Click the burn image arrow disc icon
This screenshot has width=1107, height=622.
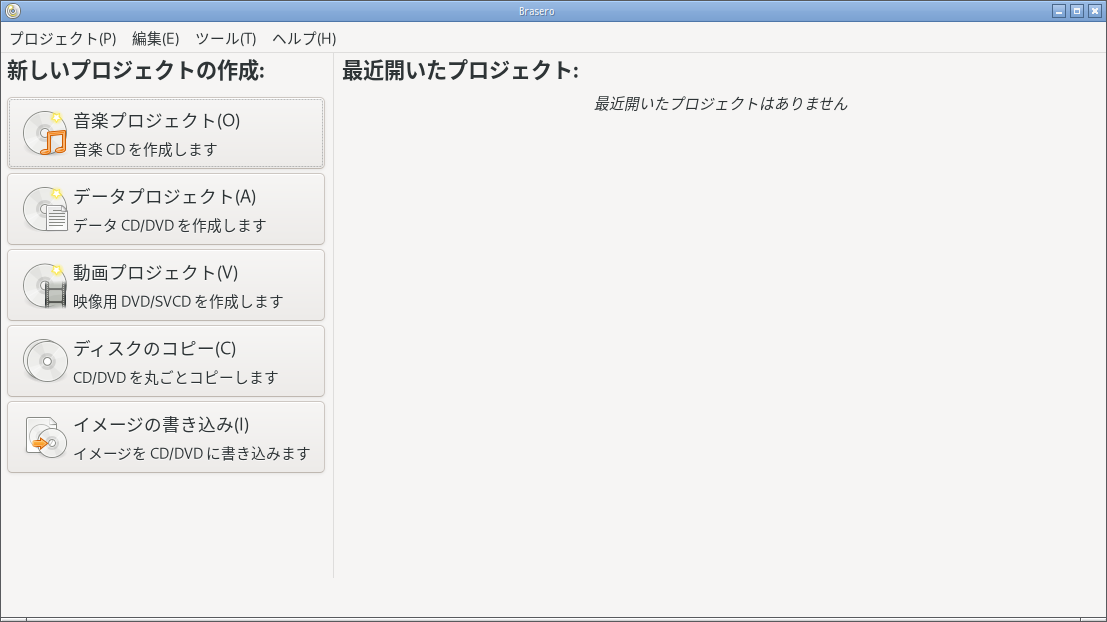click(x=45, y=437)
